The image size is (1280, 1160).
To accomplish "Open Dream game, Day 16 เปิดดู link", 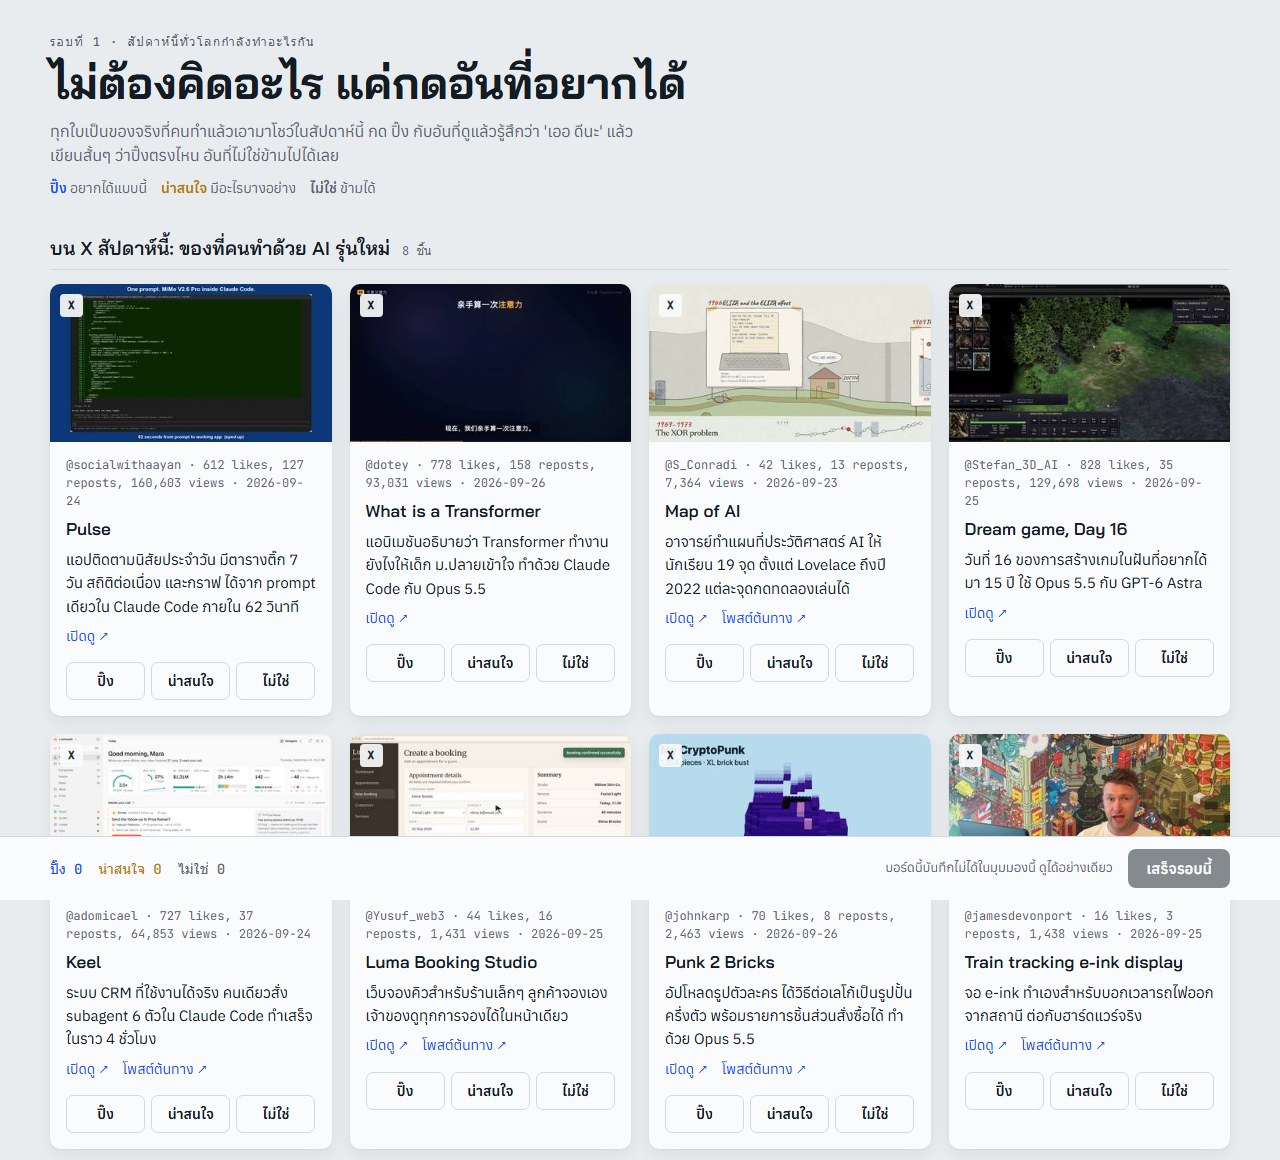I will [x=986, y=613].
